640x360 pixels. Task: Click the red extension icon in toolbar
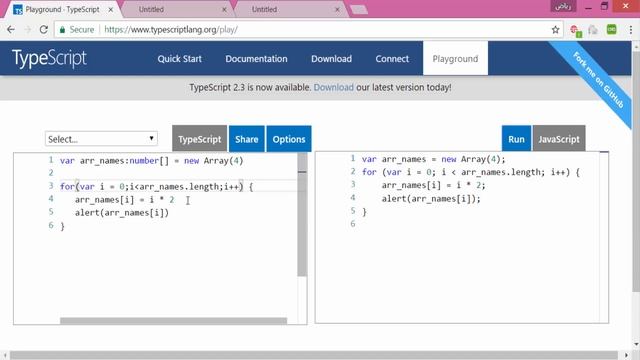575,30
